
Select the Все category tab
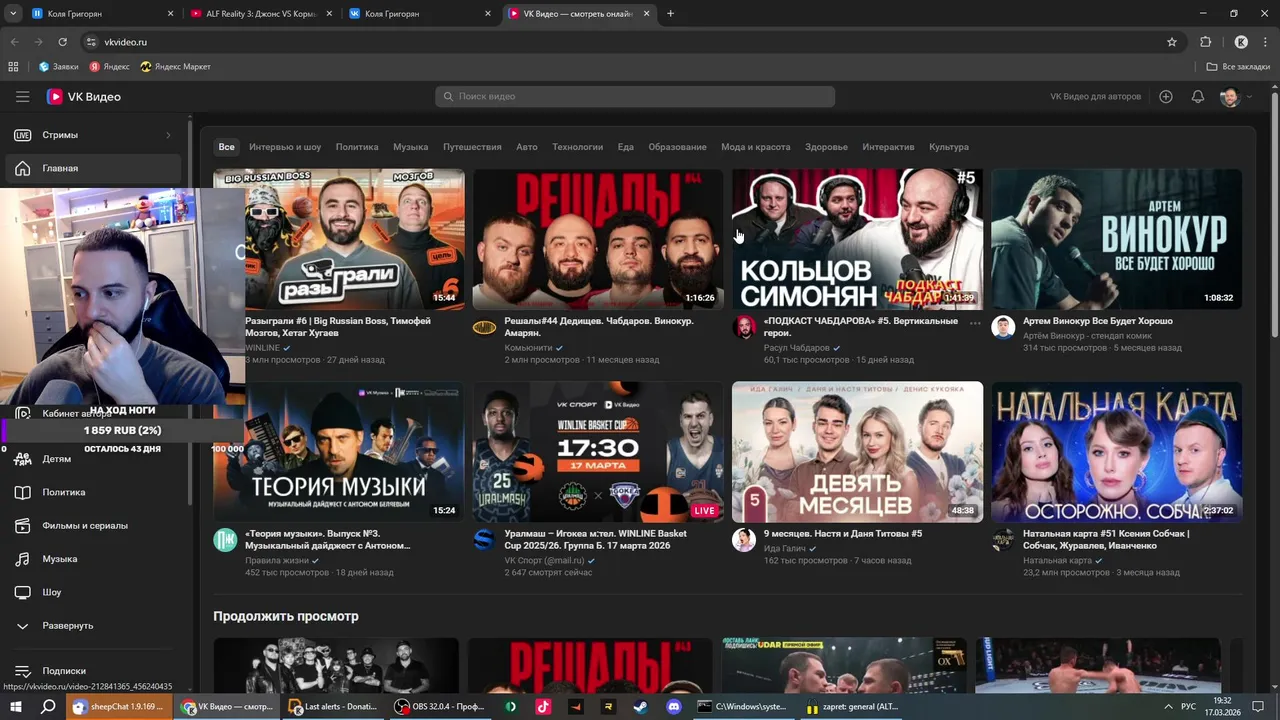click(x=227, y=147)
